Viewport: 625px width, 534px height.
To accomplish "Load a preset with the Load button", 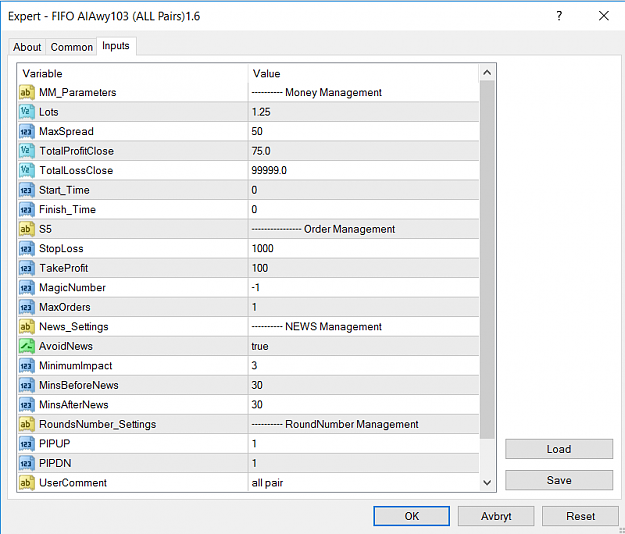I will pyautogui.click(x=559, y=449).
